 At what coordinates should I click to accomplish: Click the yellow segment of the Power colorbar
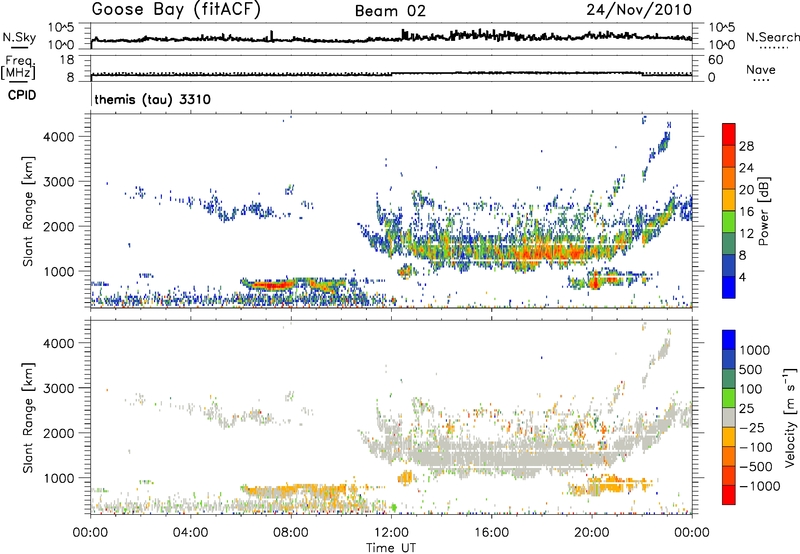click(x=729, y=200)
